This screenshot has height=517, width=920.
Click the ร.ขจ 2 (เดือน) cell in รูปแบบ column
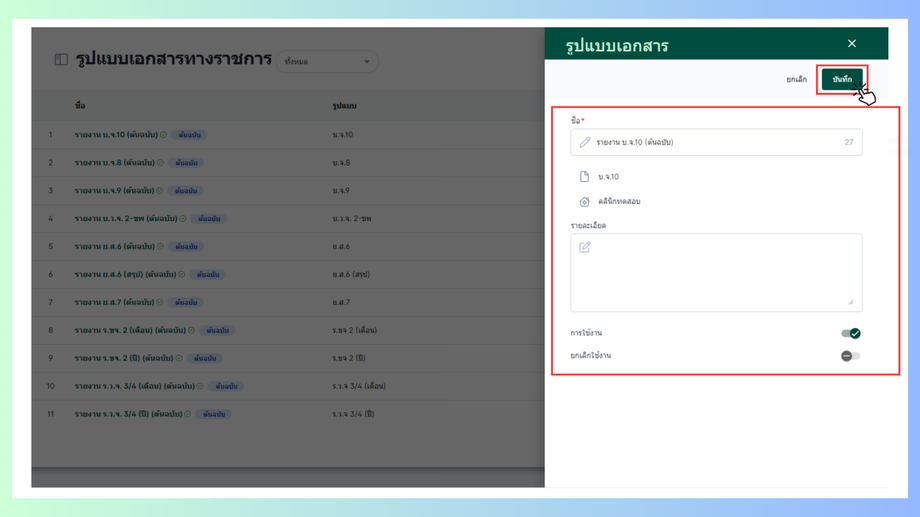click(354, 330)
